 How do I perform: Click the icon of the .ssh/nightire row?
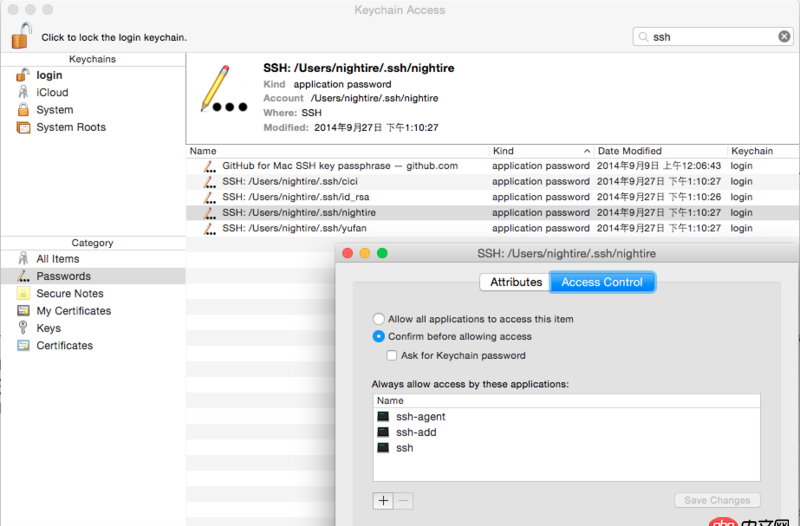[209, 213]
